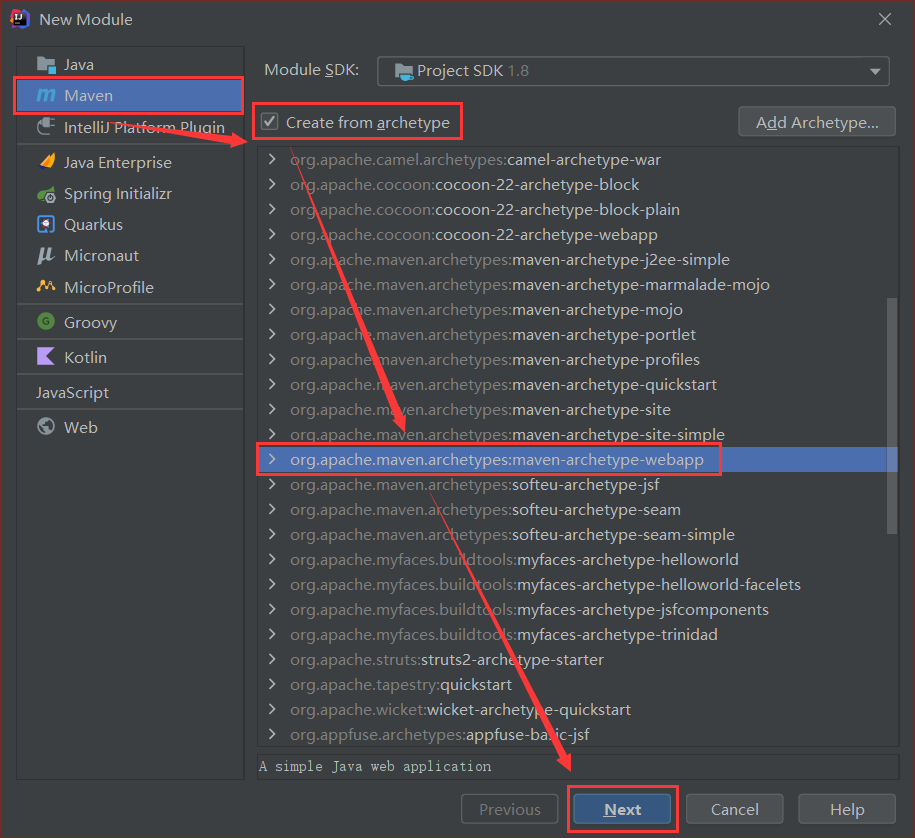This screenshot has width=915, height=838.
Task: Click the Next button
Action: click(x=622, y=810)
